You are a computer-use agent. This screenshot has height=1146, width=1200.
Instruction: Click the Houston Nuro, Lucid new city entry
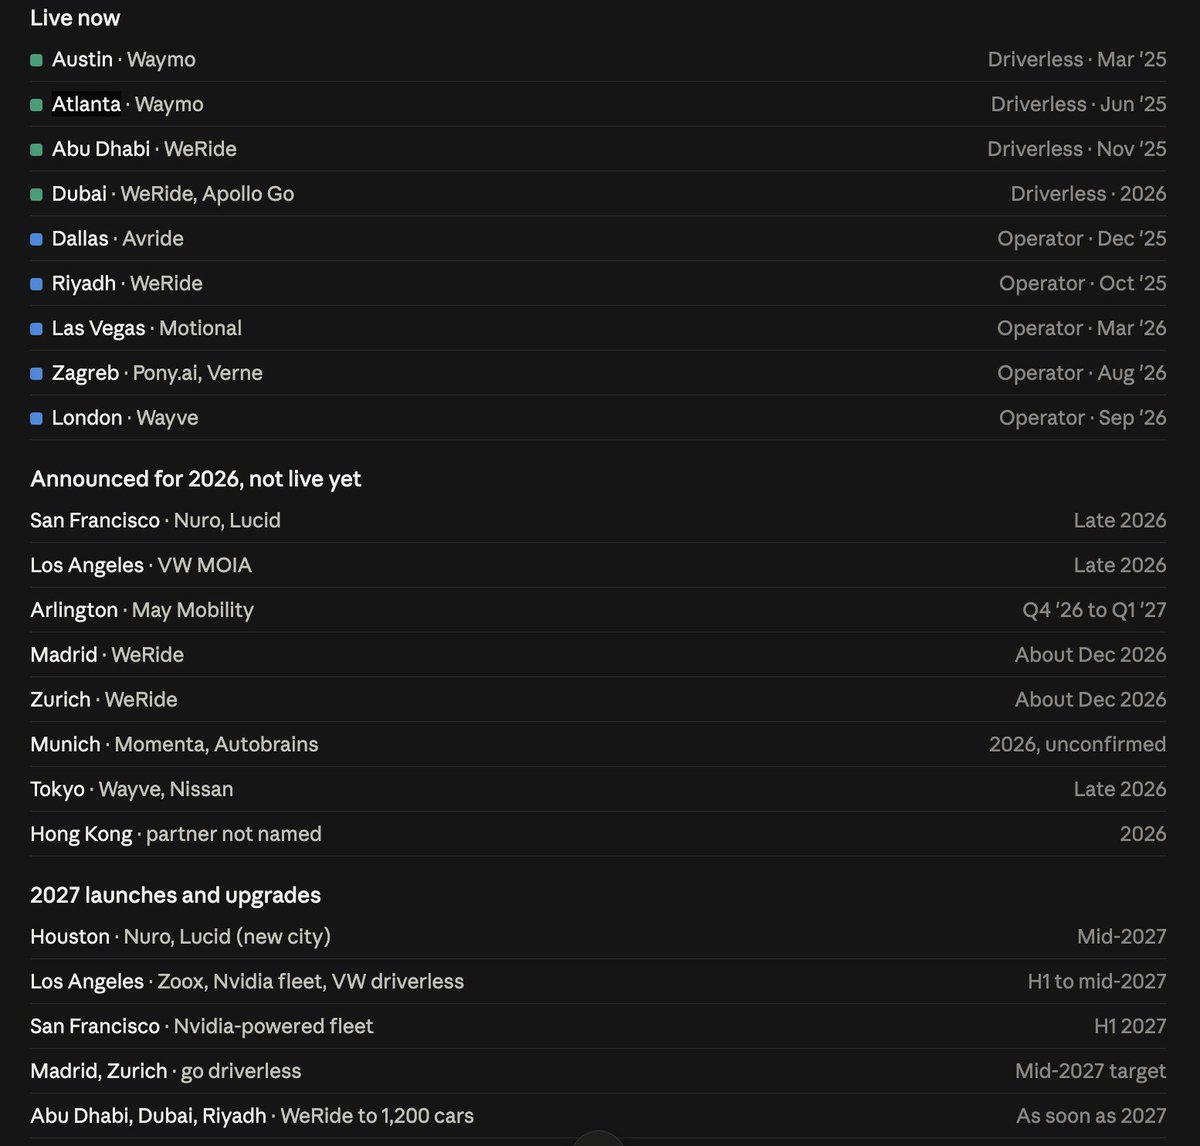point(598,936)
